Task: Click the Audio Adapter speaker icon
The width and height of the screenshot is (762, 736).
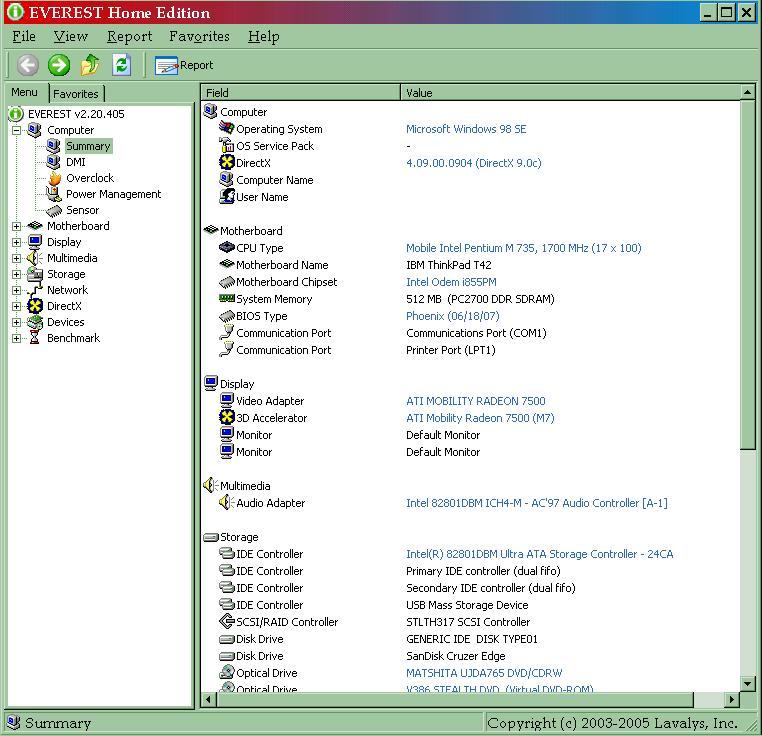Action: [x=226, y=502]
